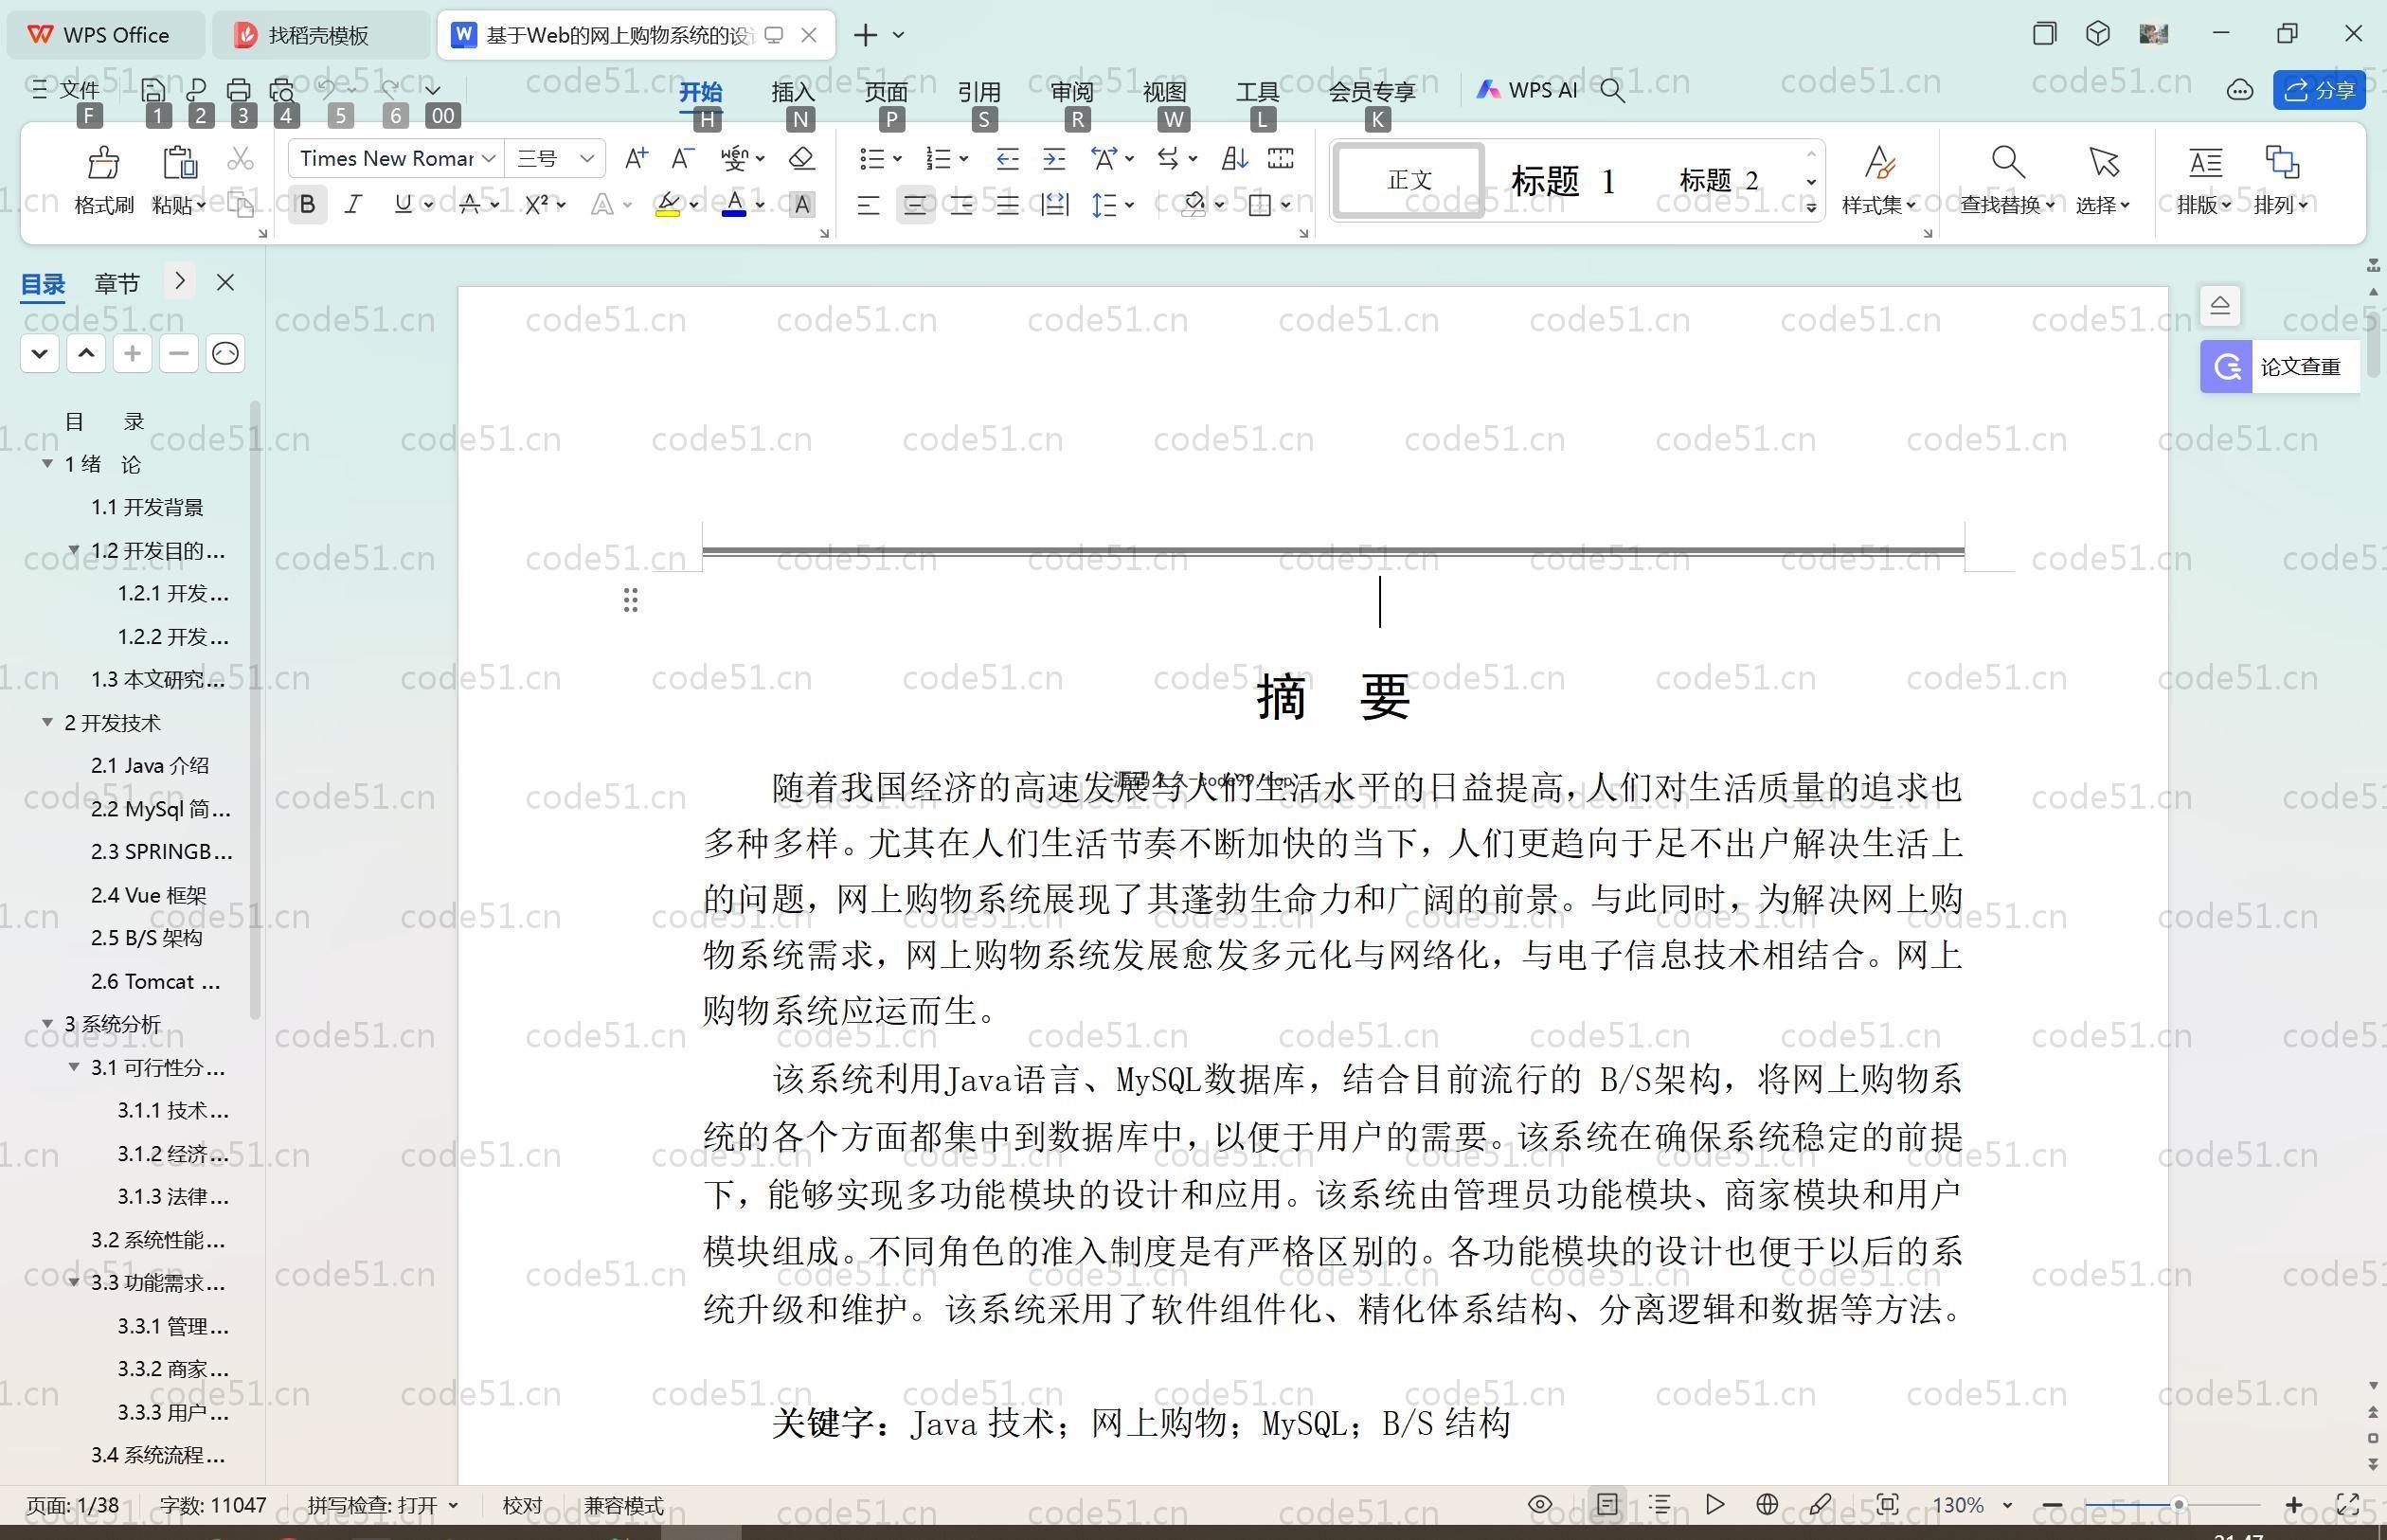Click the cloud sync icon near Share
Viewport: 2387px width, 1540px height.
pyautogui.click(x=2239, y=90)
